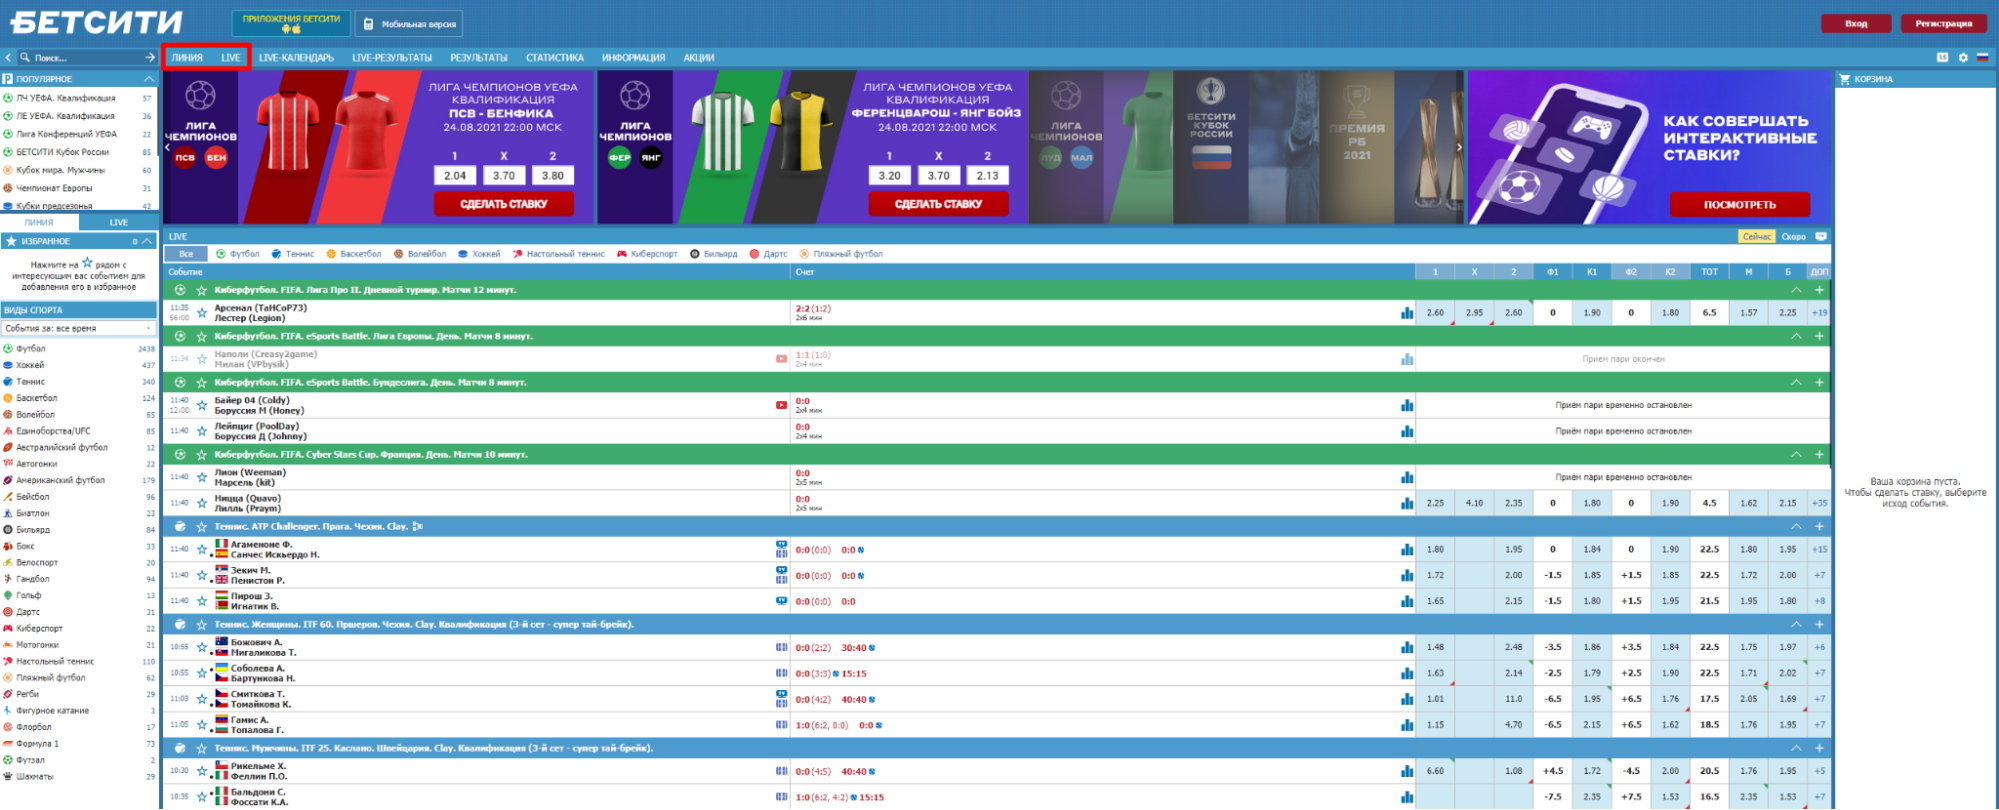
Task: Click the plus icon on the Лига Про II header
Action: [x=1819, y=290]
